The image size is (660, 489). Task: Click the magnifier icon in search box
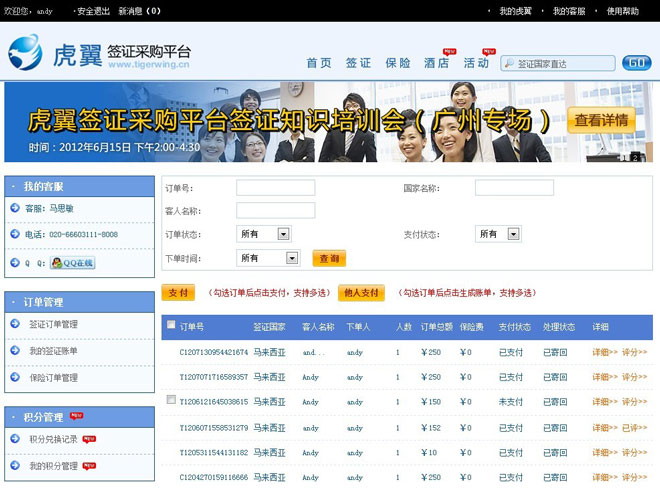tap(509, 64)
